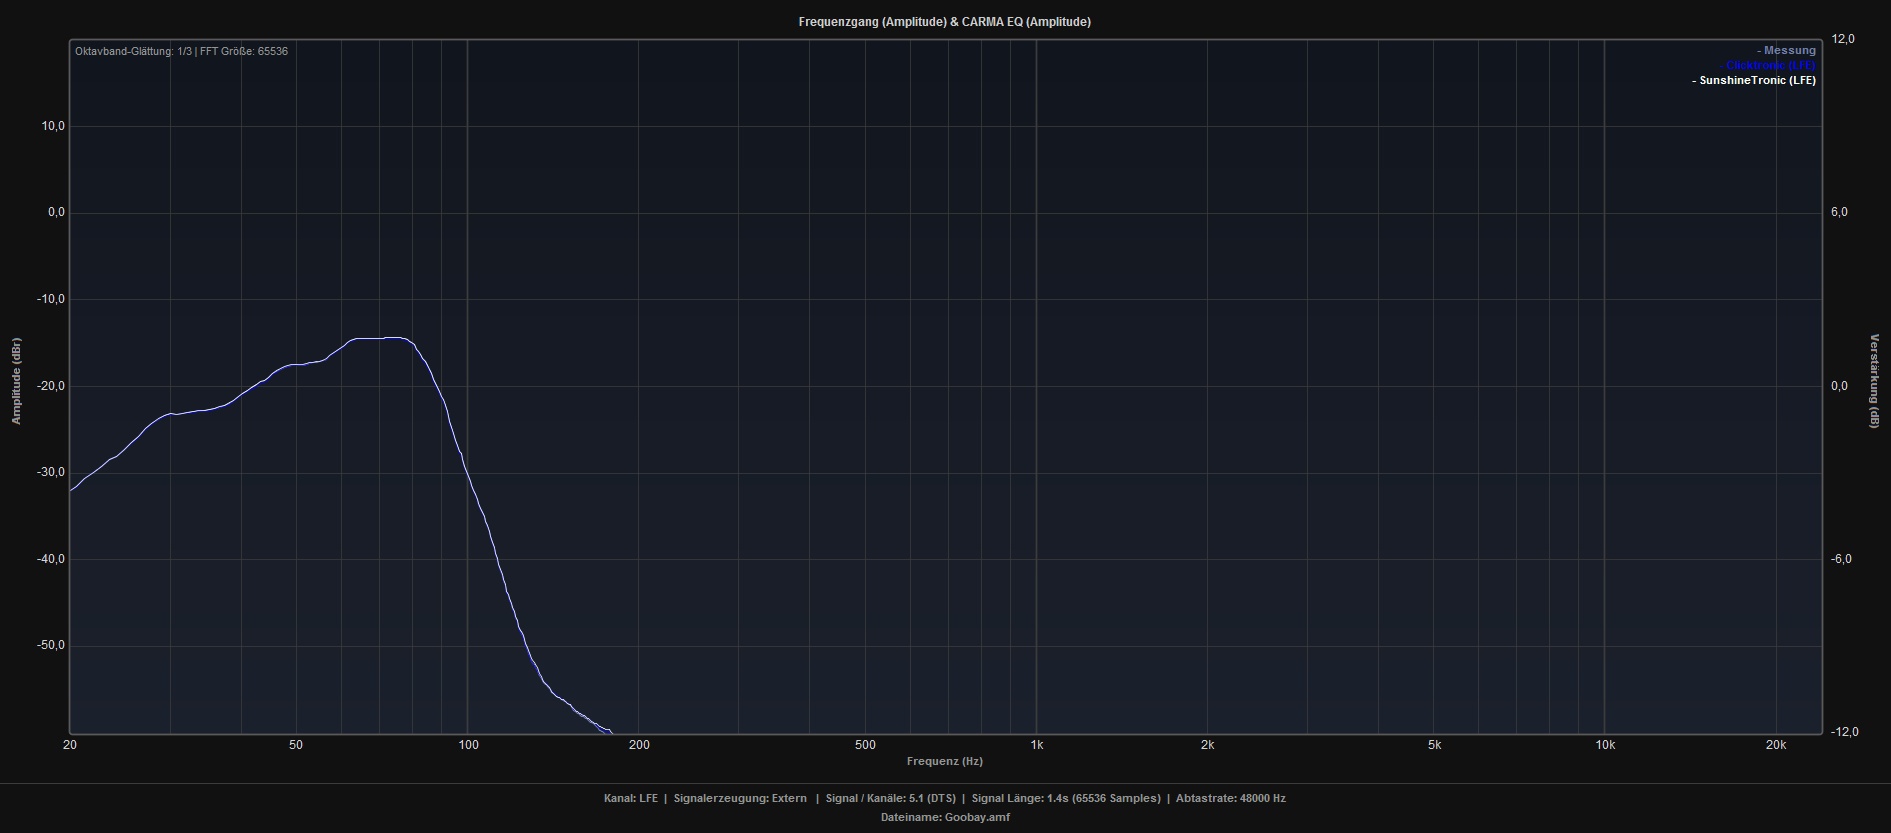
Task: Click the Frequenz (Hz) axis label
Action: (944, 761)
